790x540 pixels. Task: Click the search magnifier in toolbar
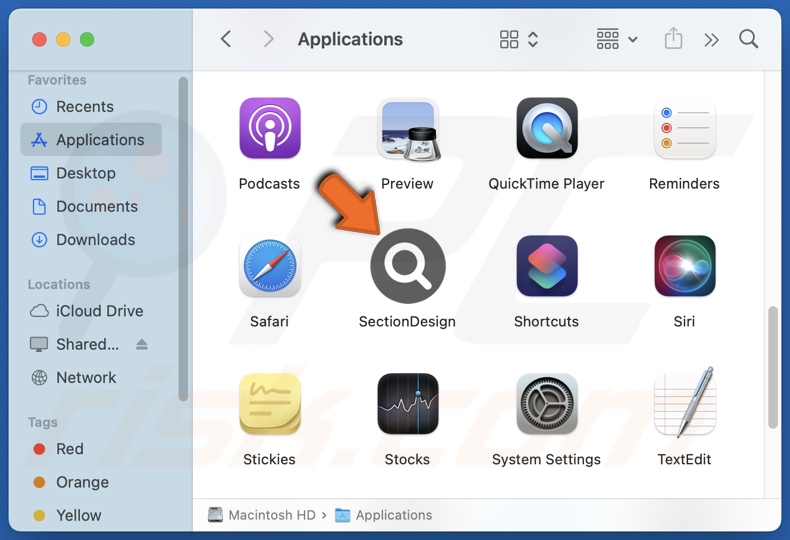[x=748, y=39]
